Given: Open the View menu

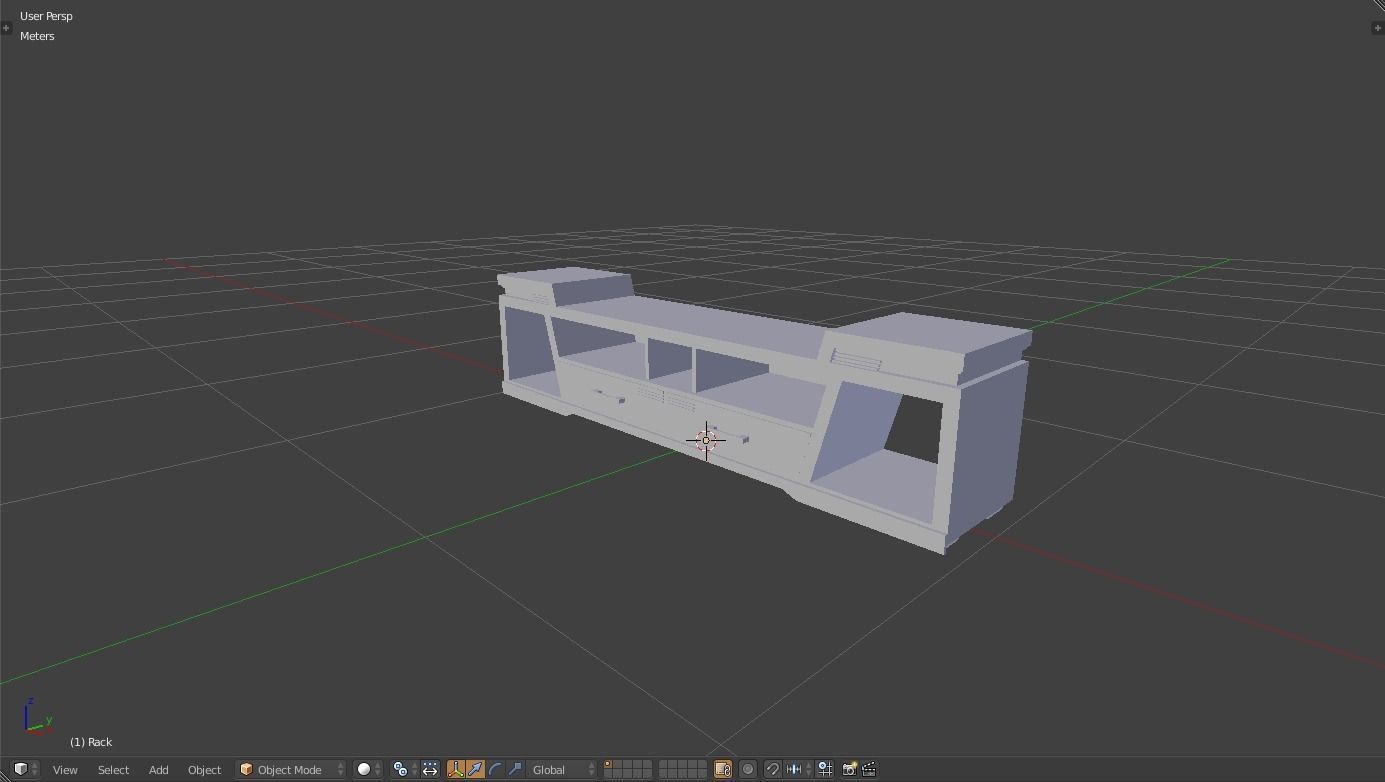Looking at the screenshot, I should click(65, 769).
